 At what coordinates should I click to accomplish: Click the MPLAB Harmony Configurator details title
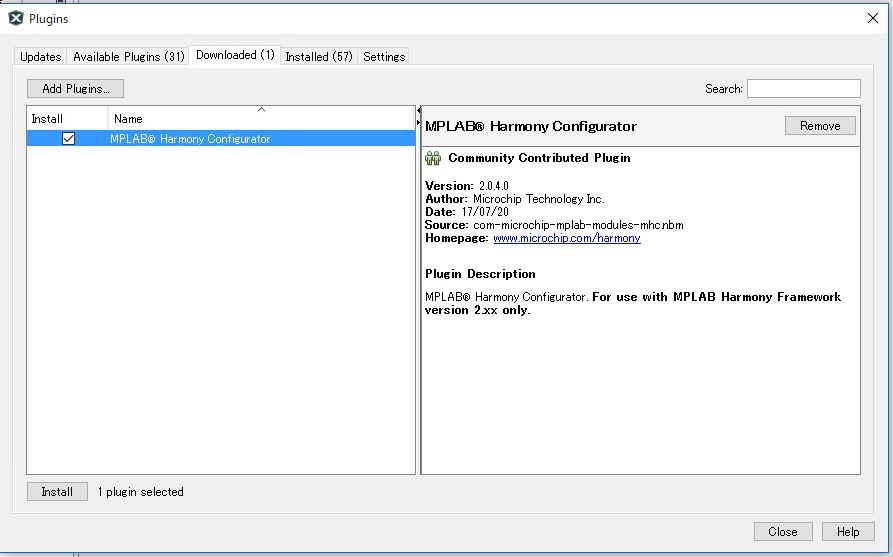[531, 126]
